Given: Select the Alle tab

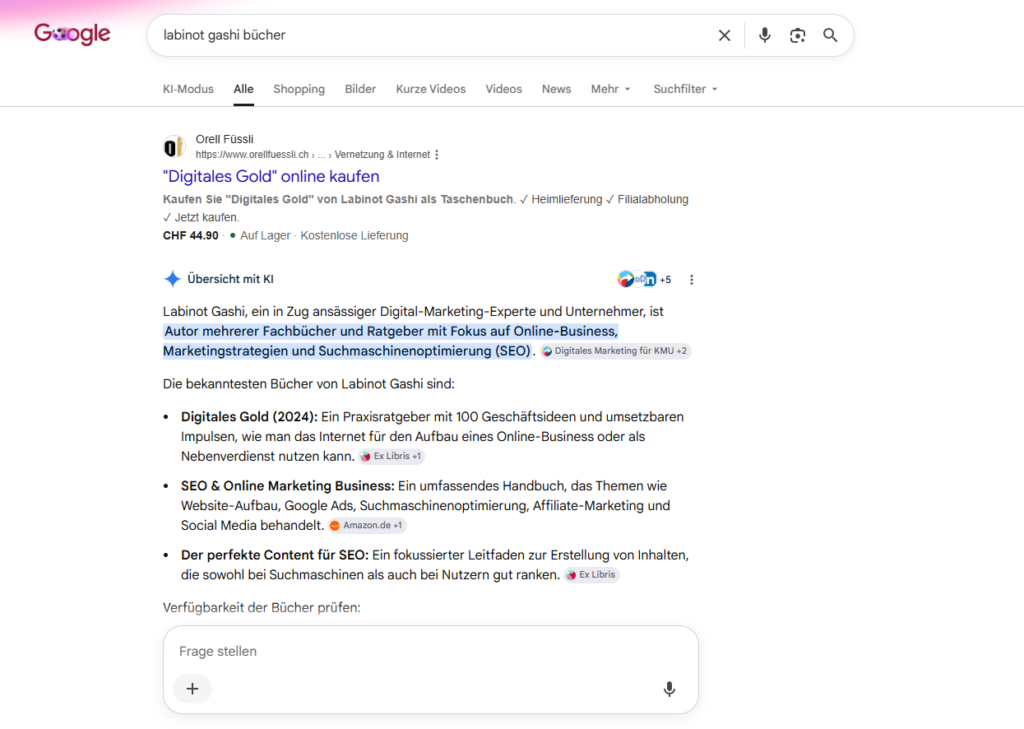Looking at the screenshot, I should [244, 89].
